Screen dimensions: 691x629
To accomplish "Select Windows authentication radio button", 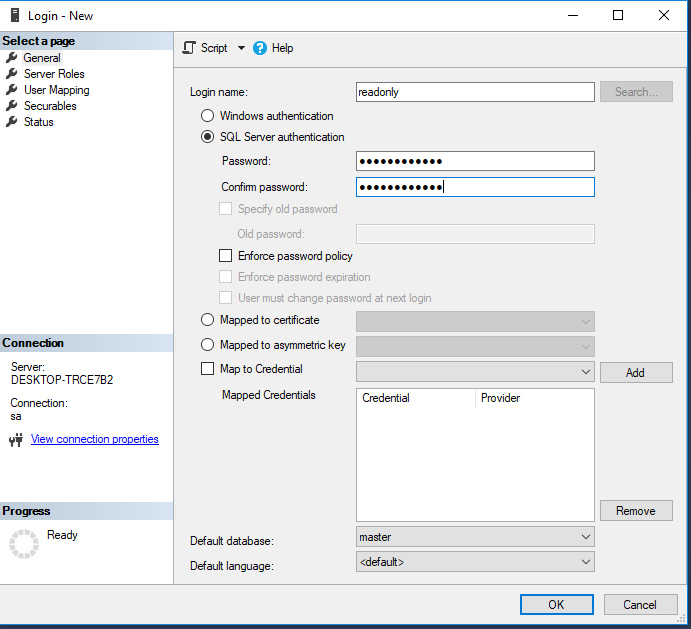I will 208,116.
